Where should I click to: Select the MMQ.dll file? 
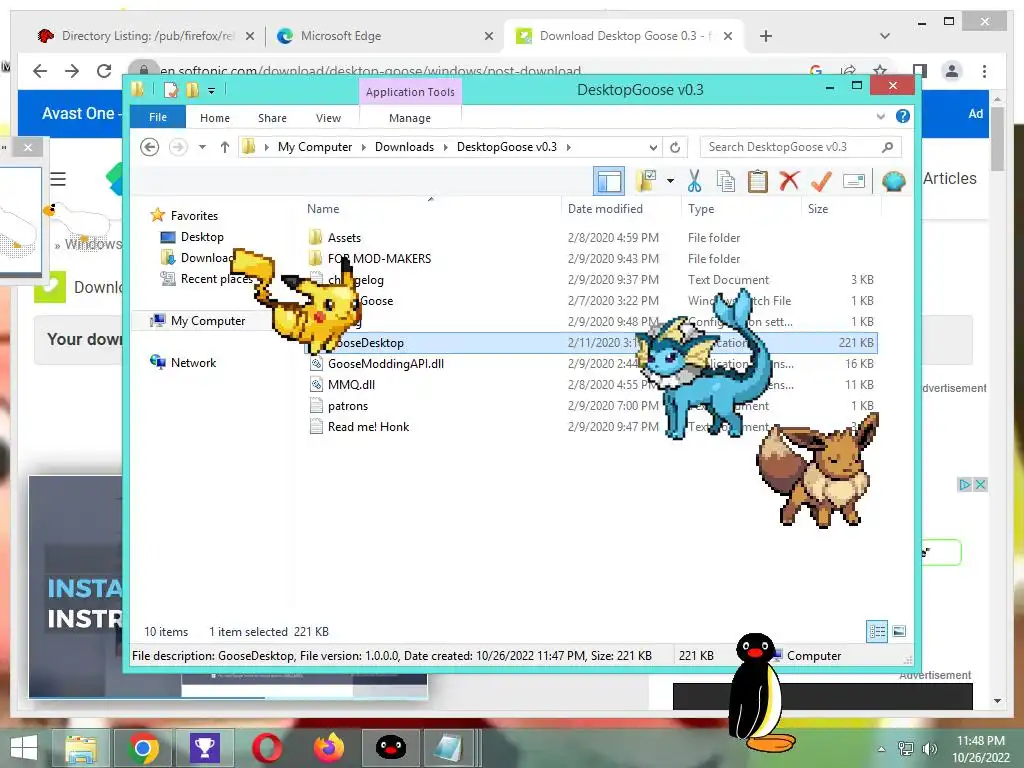click(351, 385)
